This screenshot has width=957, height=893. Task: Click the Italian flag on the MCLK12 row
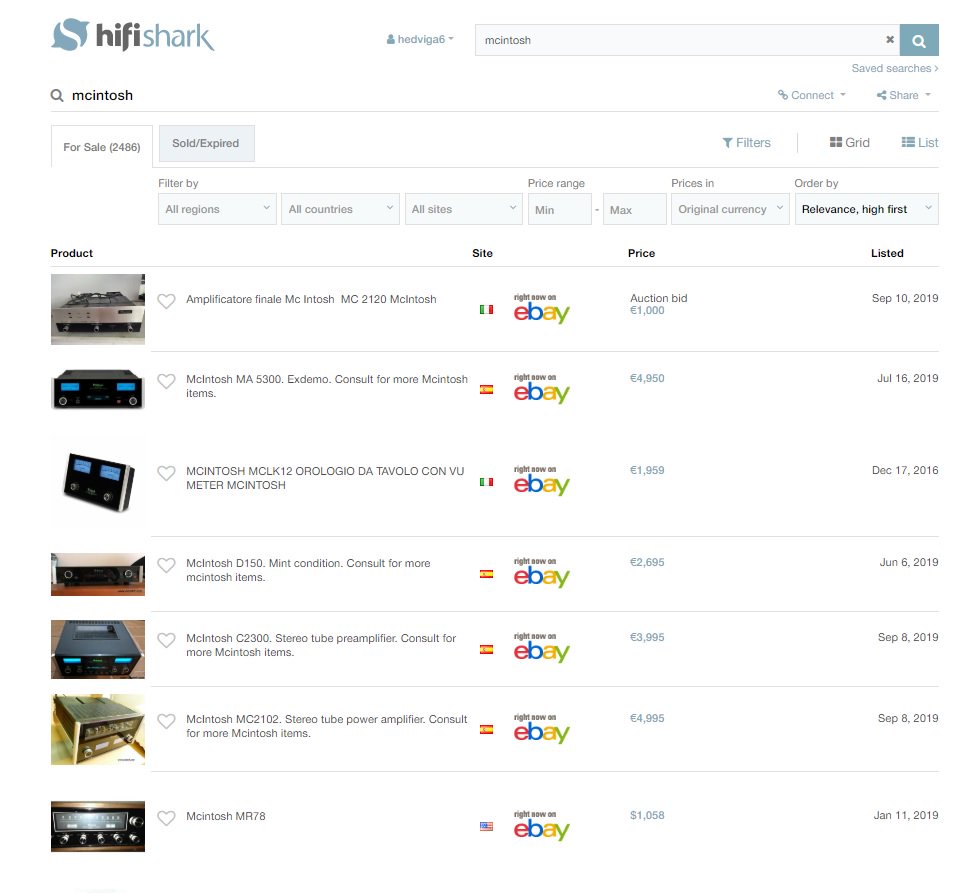point(486,482)
